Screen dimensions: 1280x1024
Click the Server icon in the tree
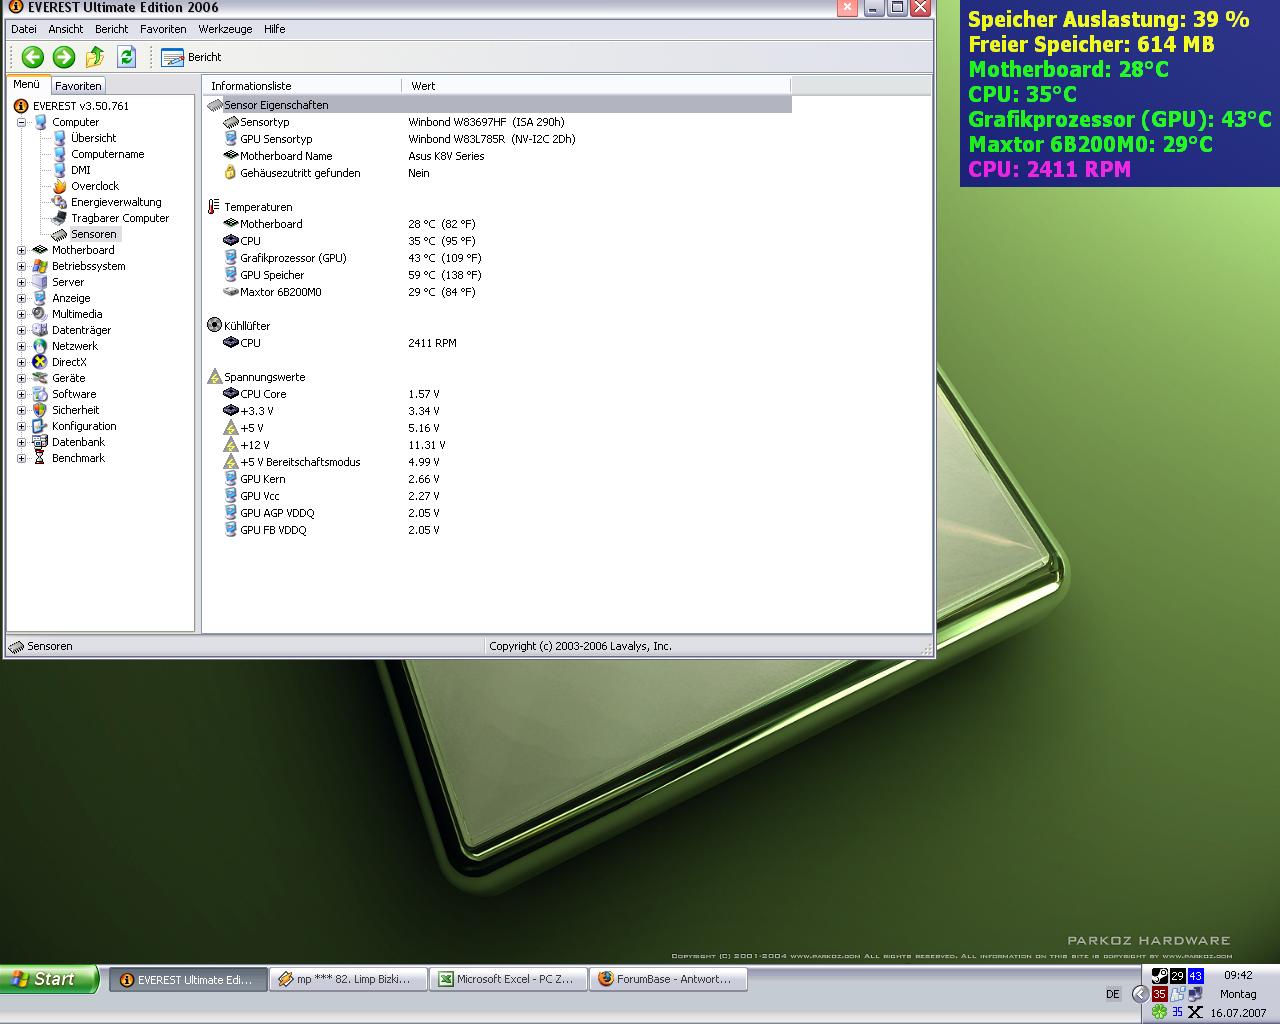click(40, 282)
